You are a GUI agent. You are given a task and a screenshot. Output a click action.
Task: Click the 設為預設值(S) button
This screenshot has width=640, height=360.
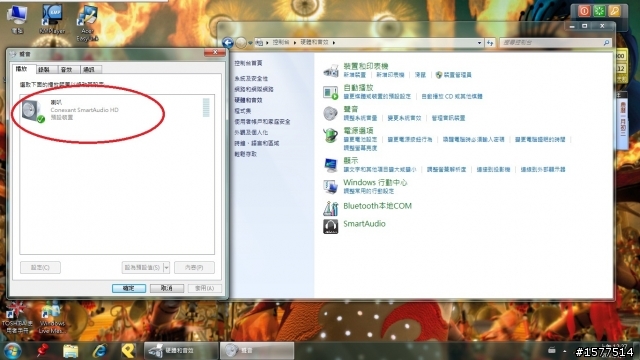coord(142,267)
